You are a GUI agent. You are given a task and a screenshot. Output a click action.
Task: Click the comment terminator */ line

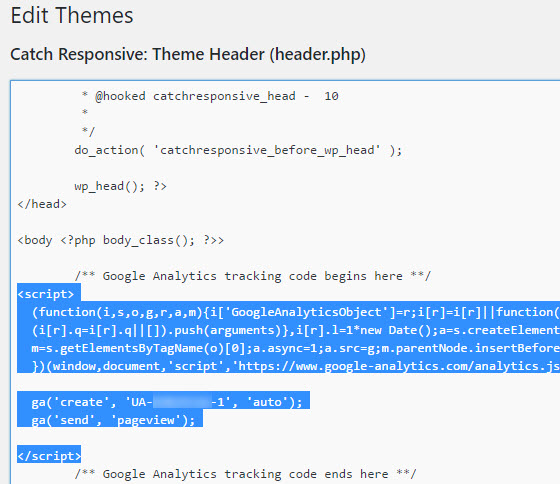click(88, 132)
